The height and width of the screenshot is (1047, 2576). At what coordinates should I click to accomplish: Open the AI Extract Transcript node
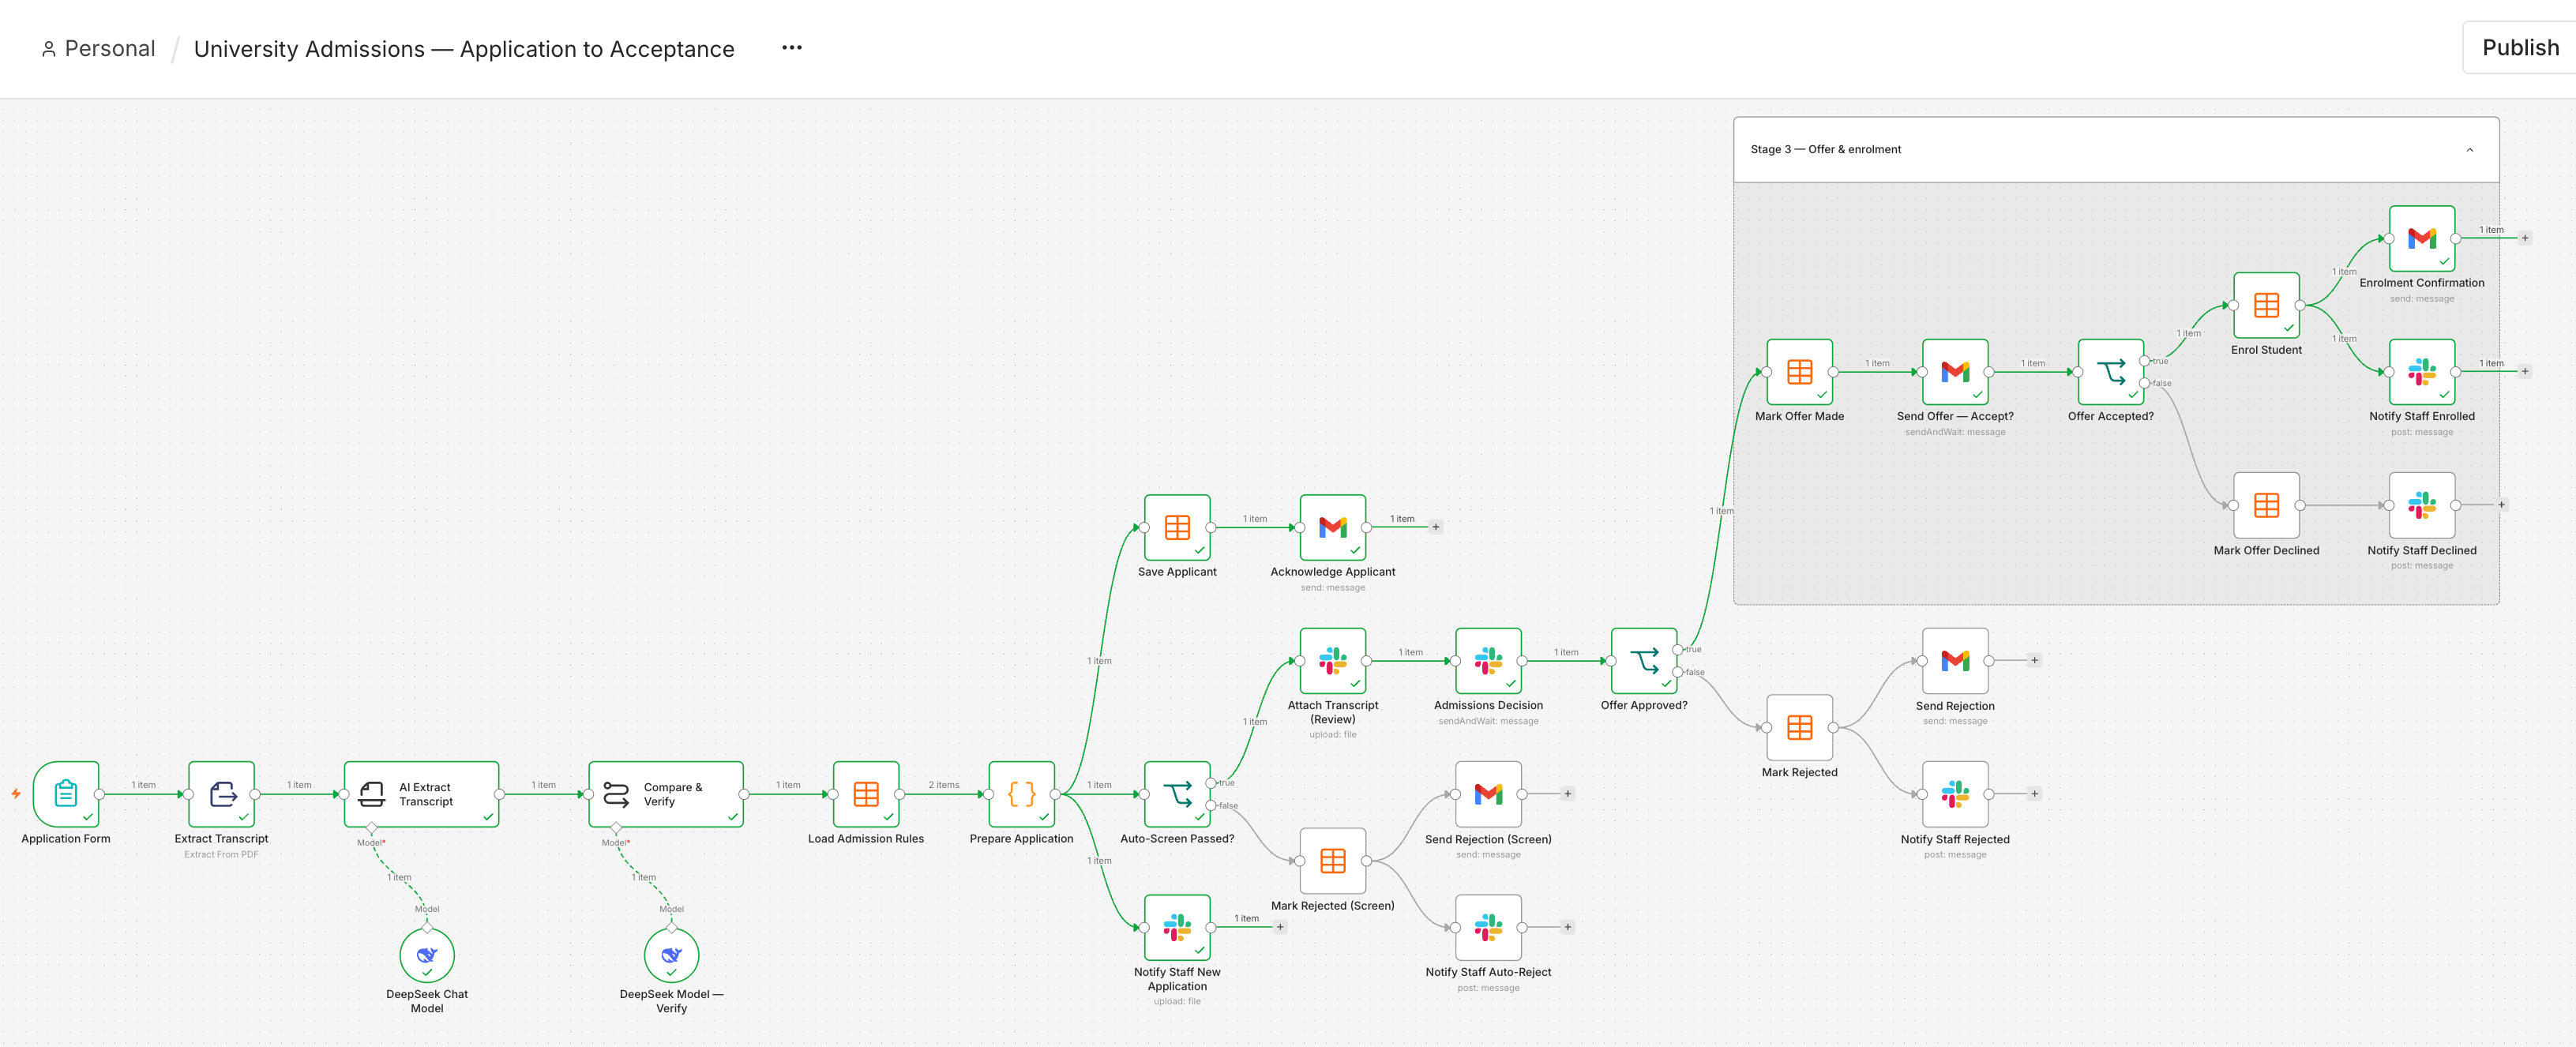pyautogui.click(x=421, y=794)
